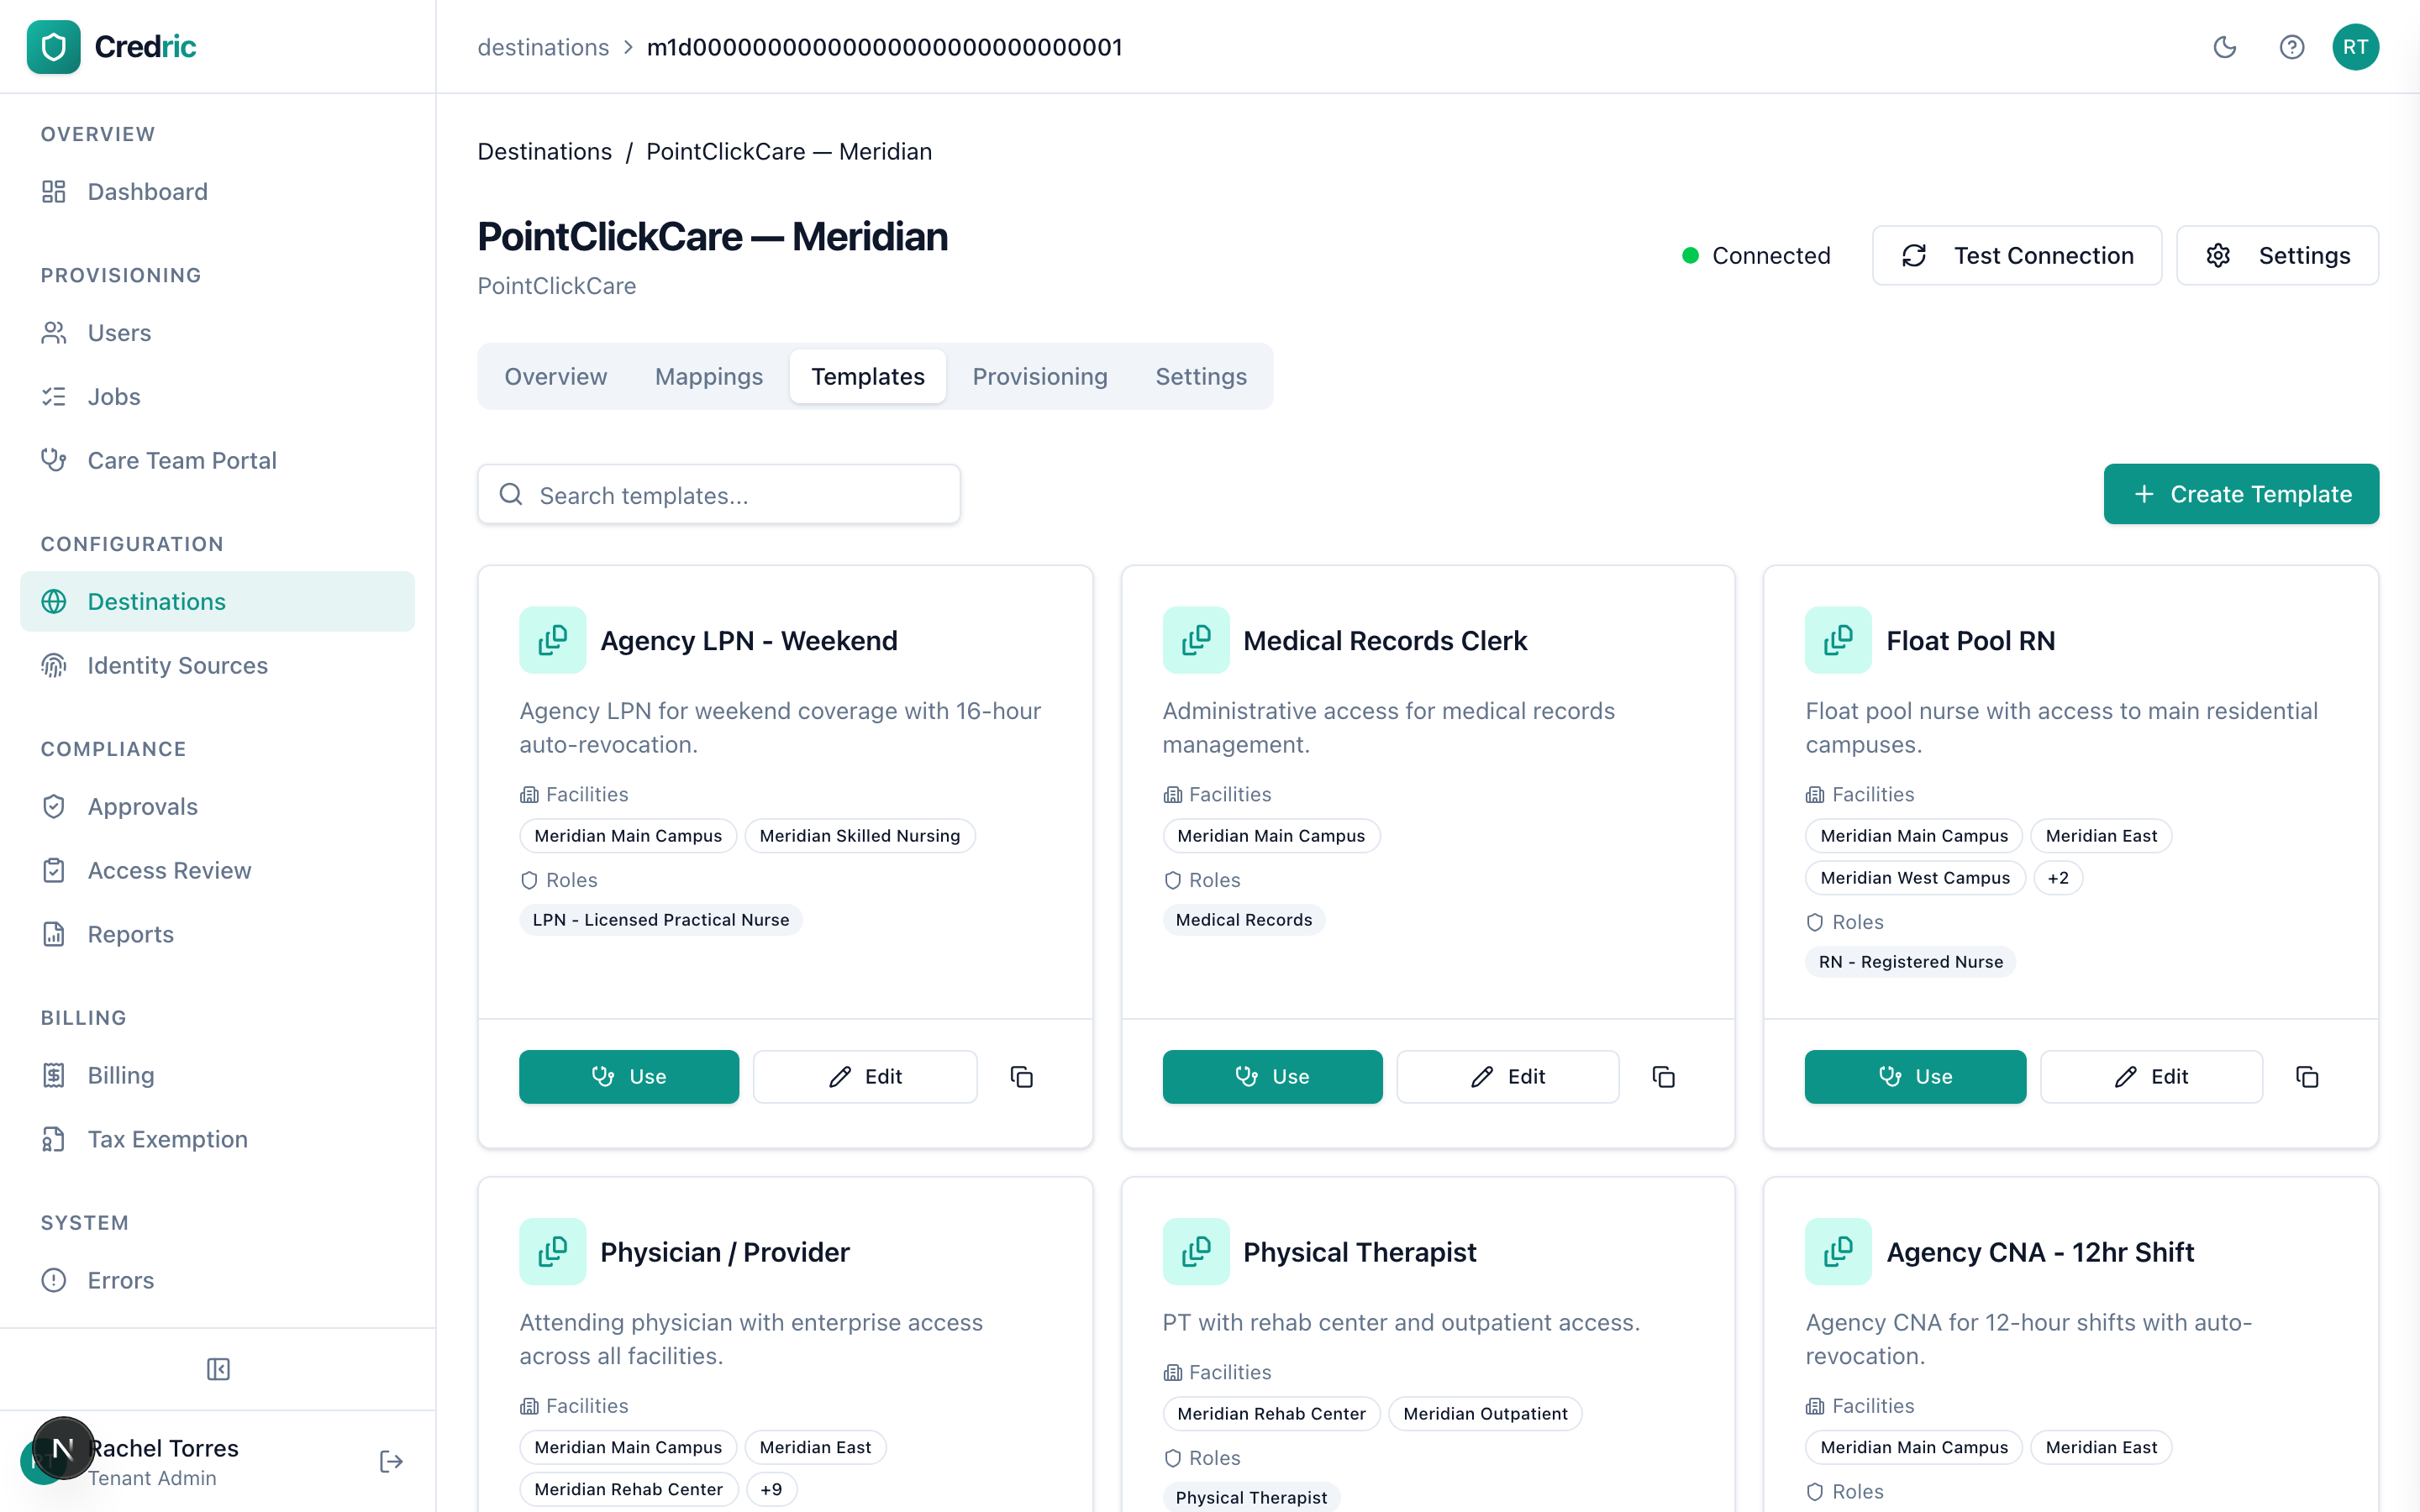Toggle dark mode moon icon
Image resolution: width=2420 pixels, height=1512 pixels.
(x=2225, y=47)
